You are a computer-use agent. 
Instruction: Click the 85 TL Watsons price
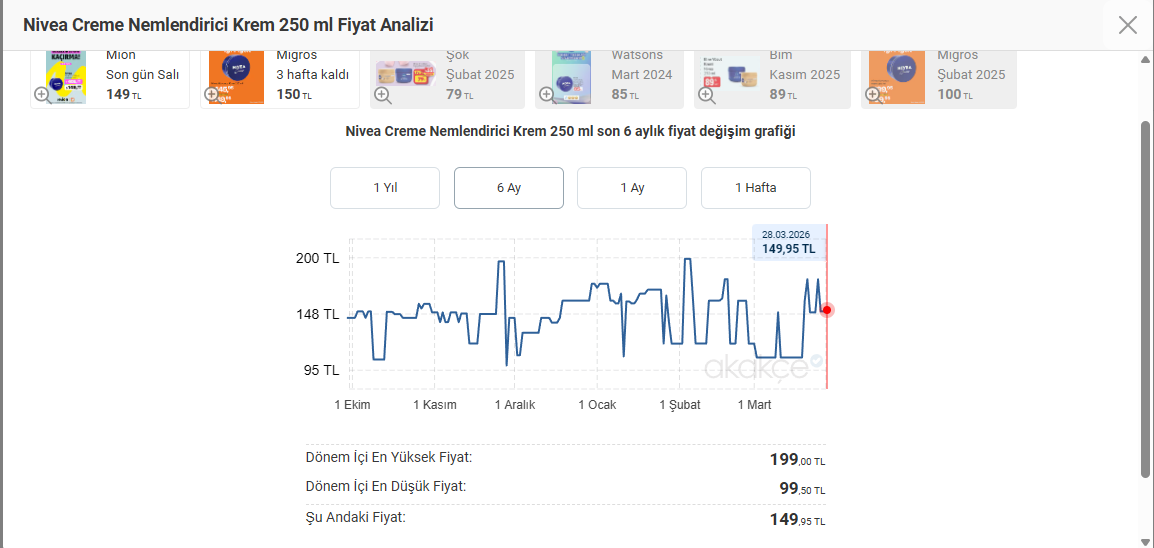[x=626, y=94]
